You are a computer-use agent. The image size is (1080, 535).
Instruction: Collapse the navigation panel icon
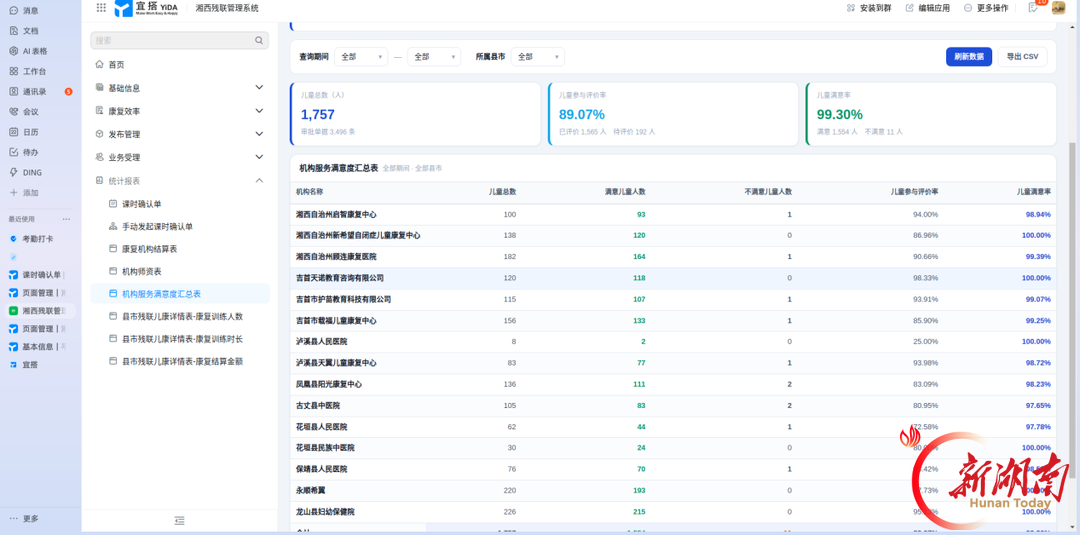pyautogui.click(x=180, y=521)
